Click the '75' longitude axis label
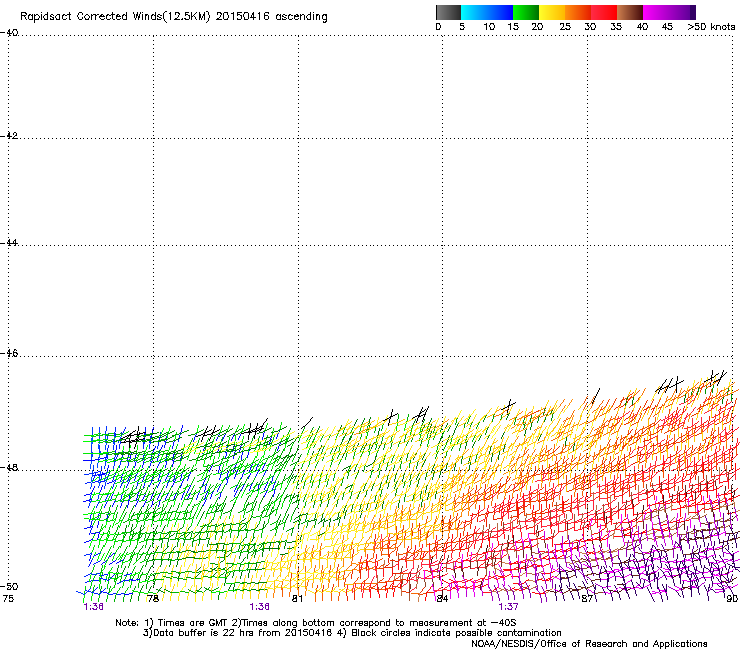The height and width of the screenshot is (650, 740). pos(8,599)
